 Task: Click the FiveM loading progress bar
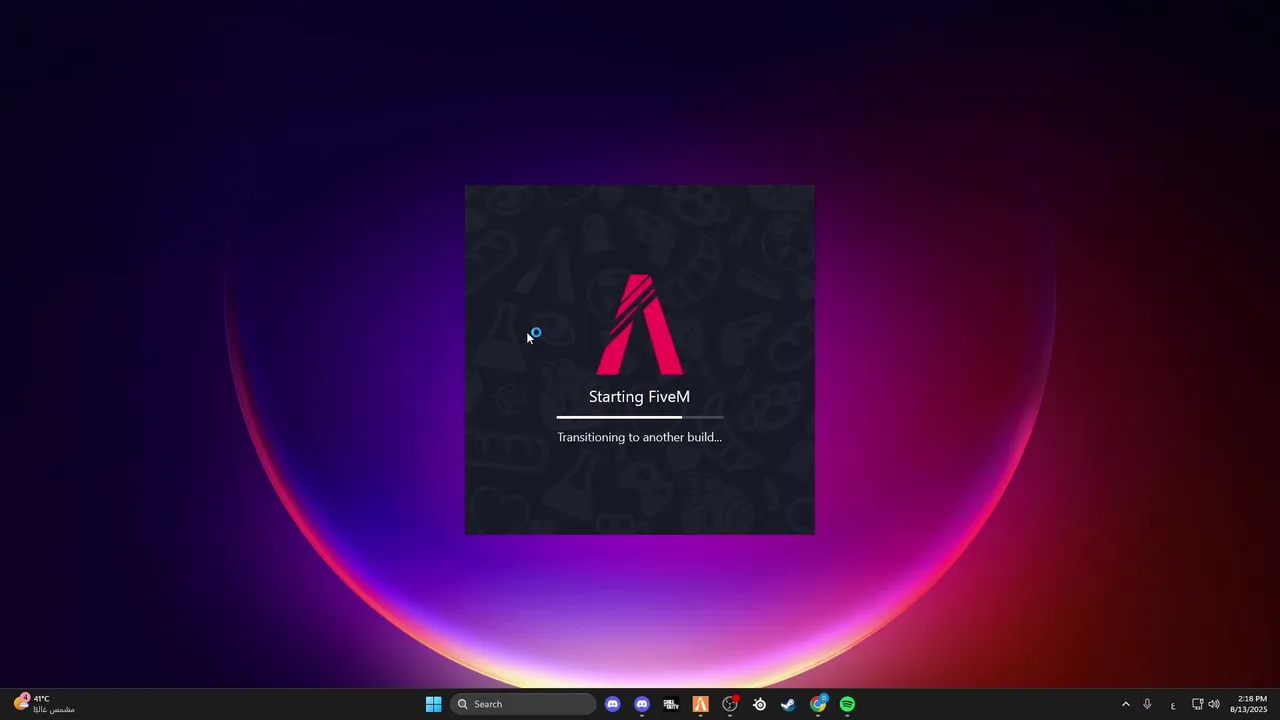coord(640,417)
